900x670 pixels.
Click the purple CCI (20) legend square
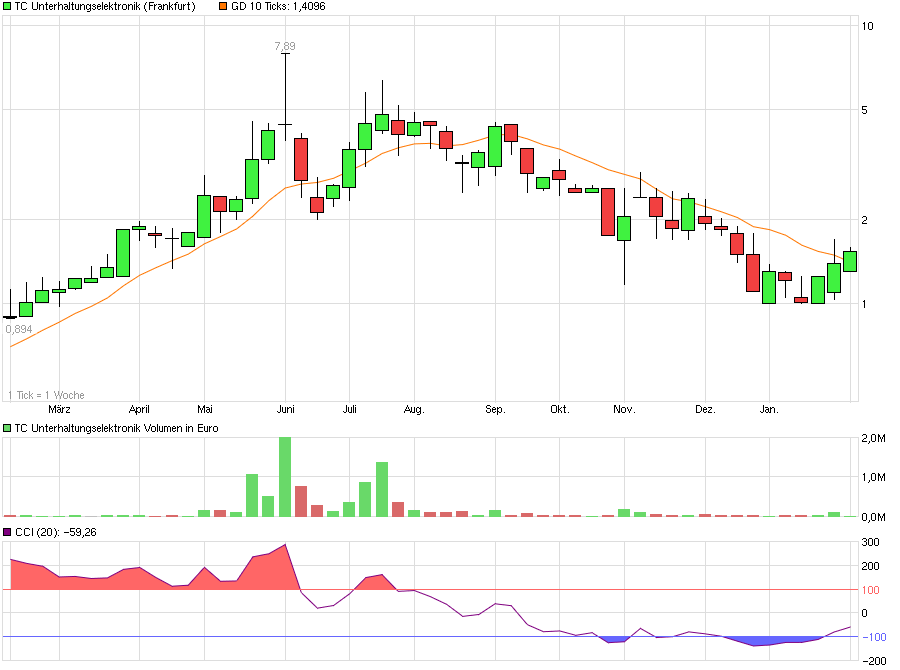click(9, 531)
